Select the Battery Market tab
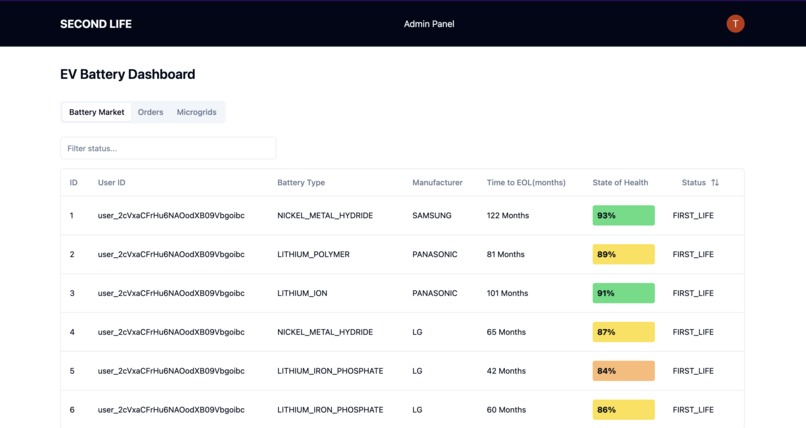Screen dimensions: 806x428 click(x=97, y=112)
